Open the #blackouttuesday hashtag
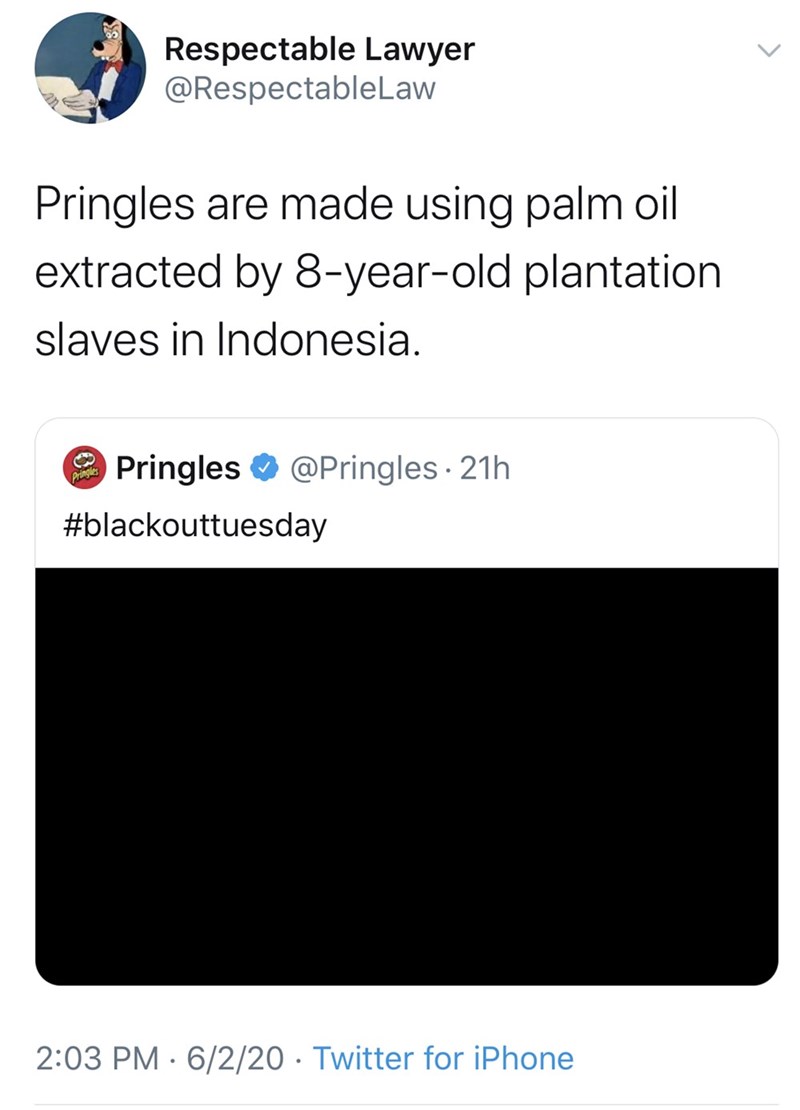Viewport: 800px width, 1110px height. (194, 524)
